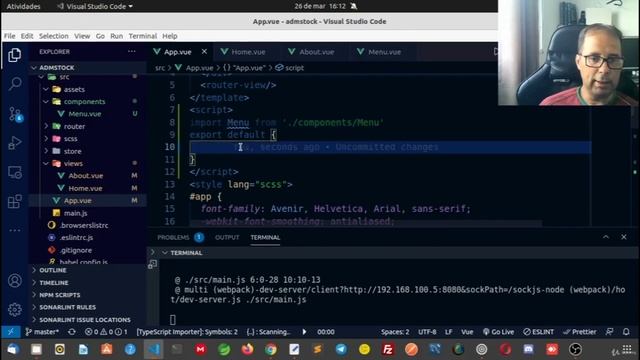Click the master branch indicator

(x=42, y=332)
